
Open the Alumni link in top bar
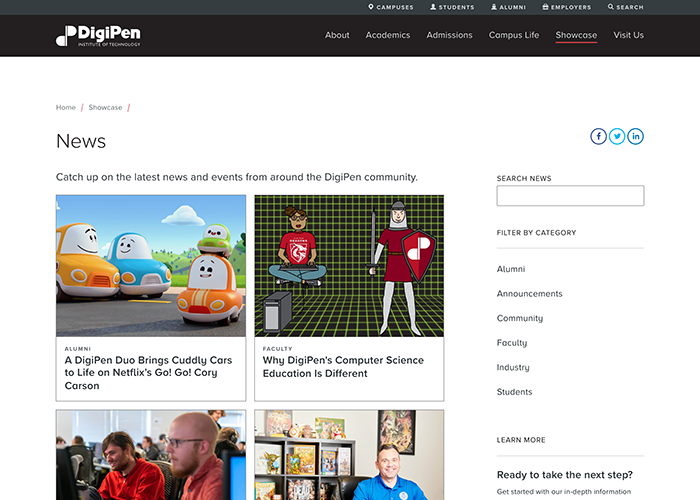tap(508, 7)
